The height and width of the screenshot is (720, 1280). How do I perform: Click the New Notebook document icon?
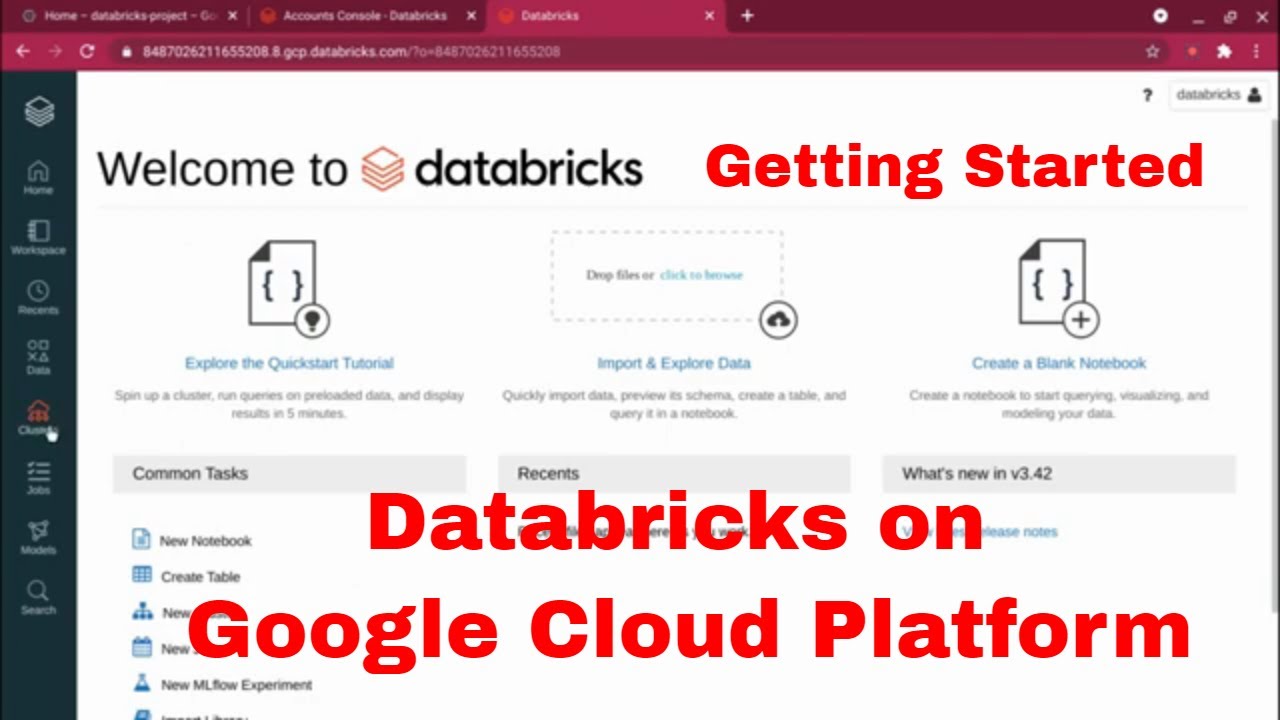[142, 539]
